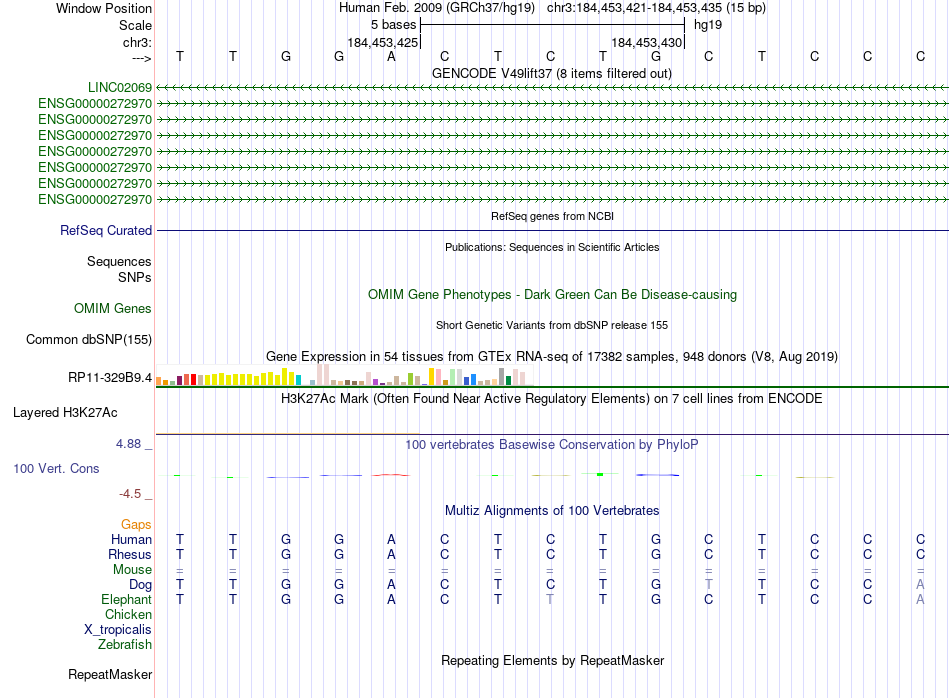This screenshot has width=950, height=698.
Task: Open the GTEx Gene Expression track title
Action: 551,356
